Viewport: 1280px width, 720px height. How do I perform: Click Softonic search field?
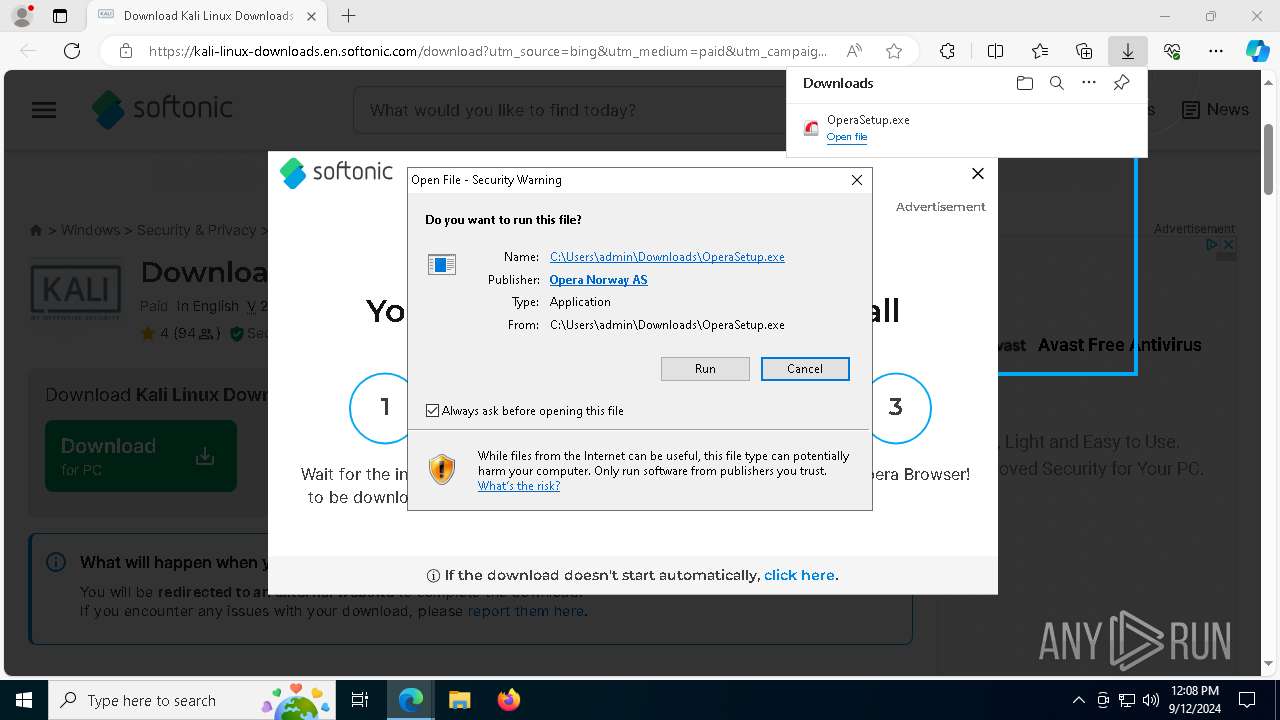pos(570,110)
